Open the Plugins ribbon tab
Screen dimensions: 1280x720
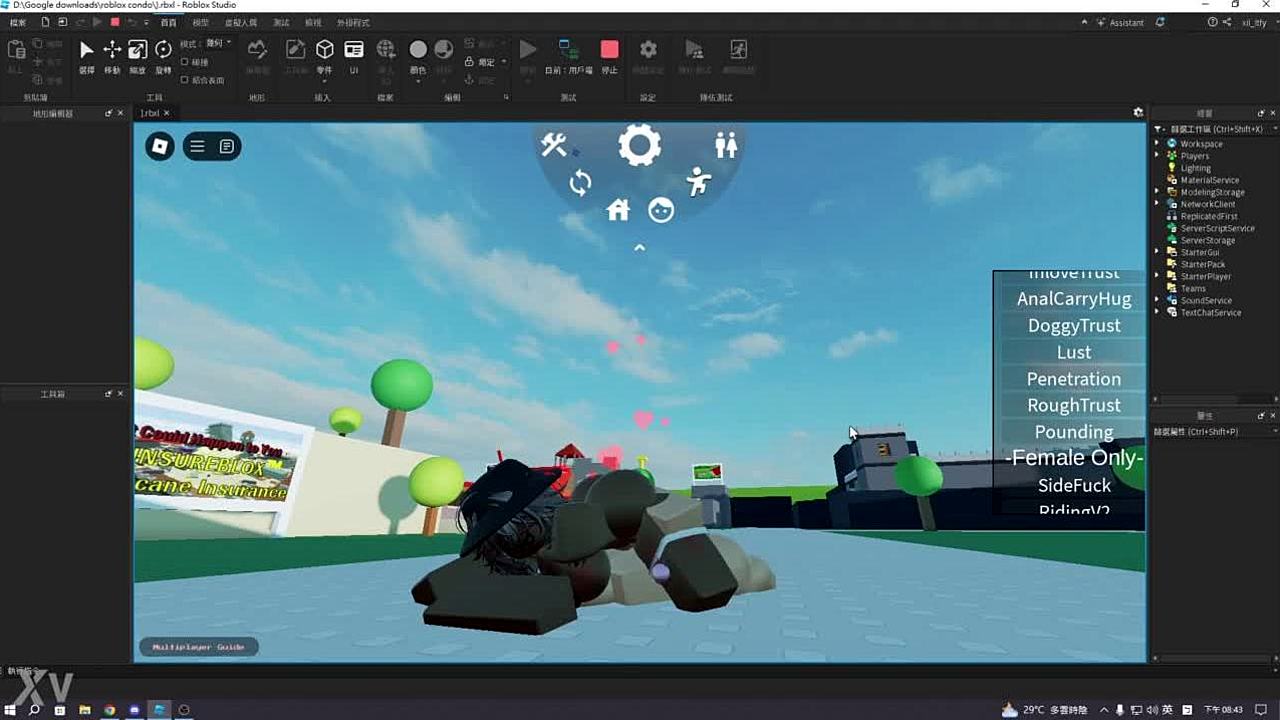click(353, 22)
